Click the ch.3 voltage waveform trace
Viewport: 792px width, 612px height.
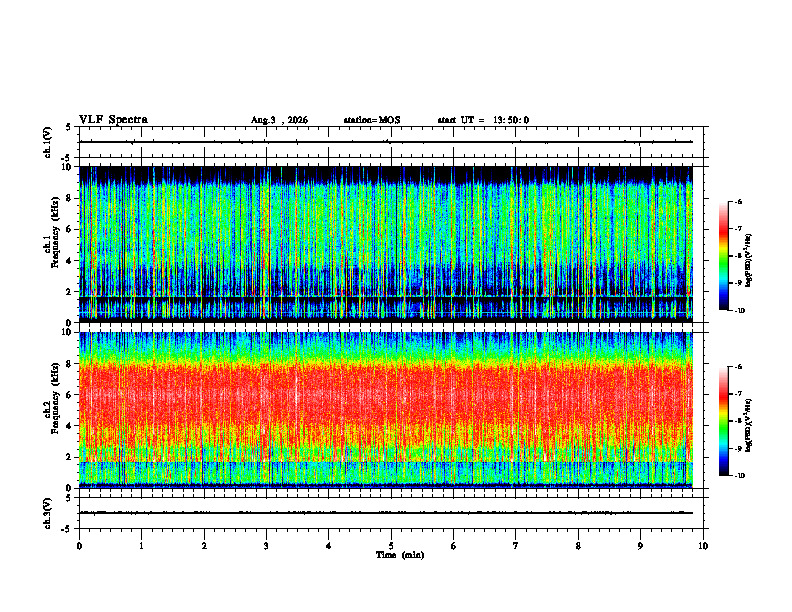click(x=386, y=513)
